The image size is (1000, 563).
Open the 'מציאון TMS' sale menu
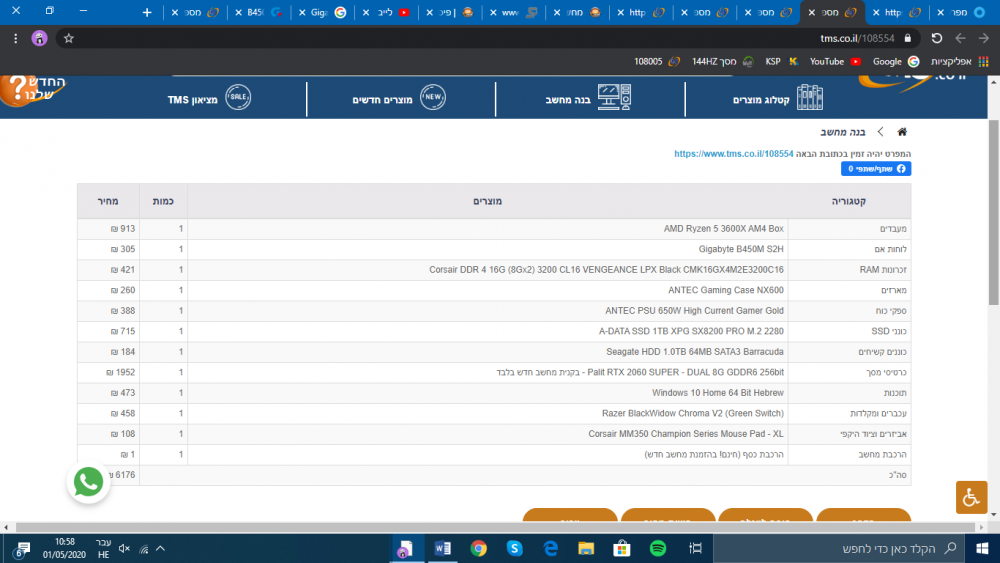[x=209, y=99]
